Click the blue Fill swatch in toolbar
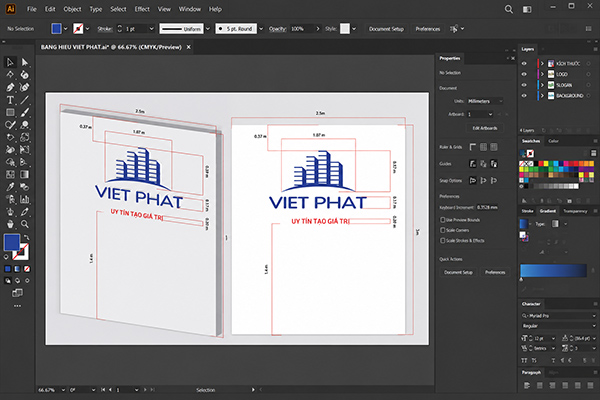600x400 pixels. (x=11, y=242)
